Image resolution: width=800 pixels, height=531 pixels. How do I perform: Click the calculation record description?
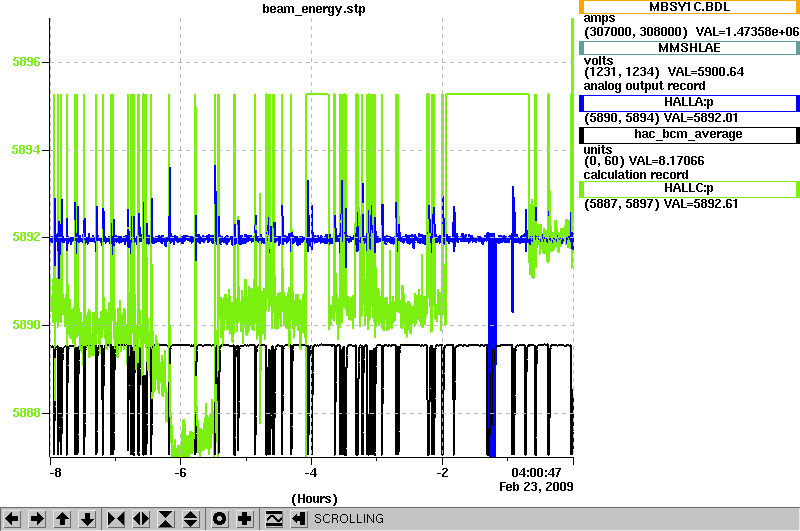[636, 175]
